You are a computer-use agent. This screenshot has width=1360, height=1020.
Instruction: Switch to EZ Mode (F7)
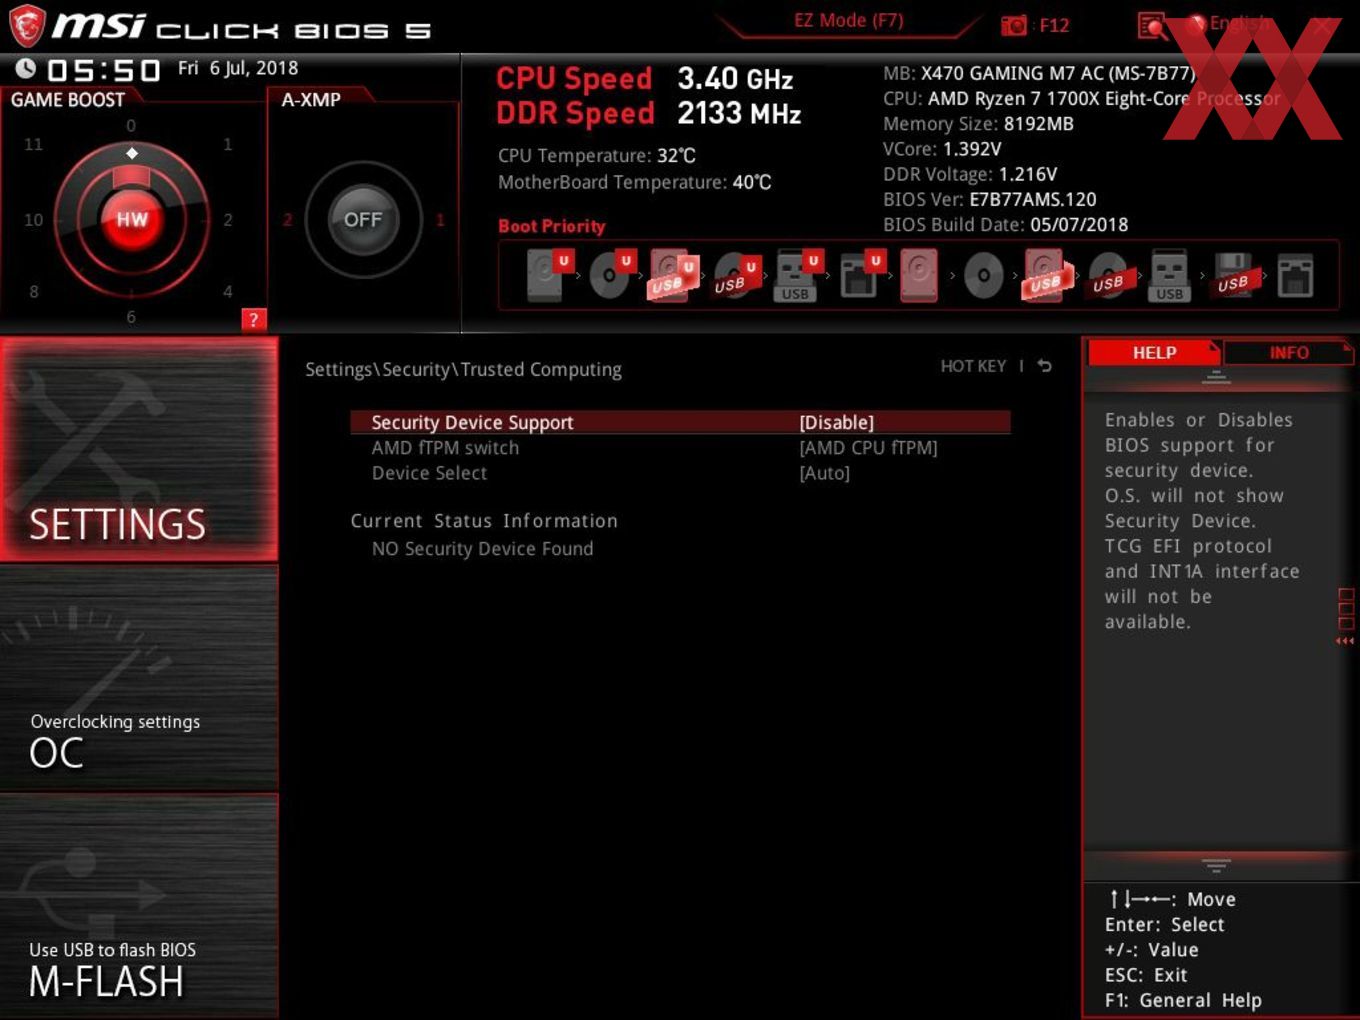[x=848, y=20]
